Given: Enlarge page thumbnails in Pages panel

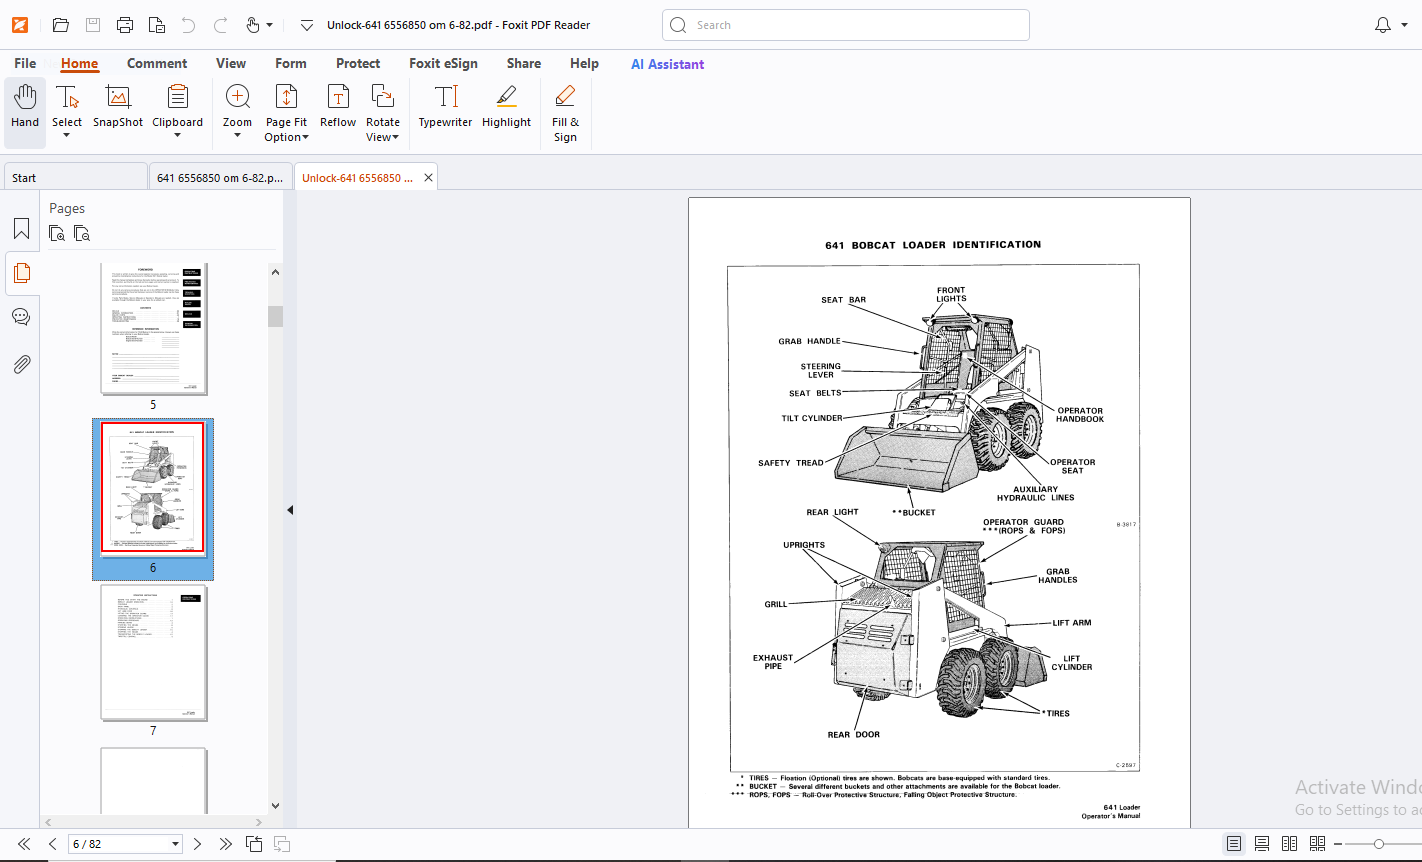Looking at the screenshot, I should pyautogui.click(x=57, y=234).
